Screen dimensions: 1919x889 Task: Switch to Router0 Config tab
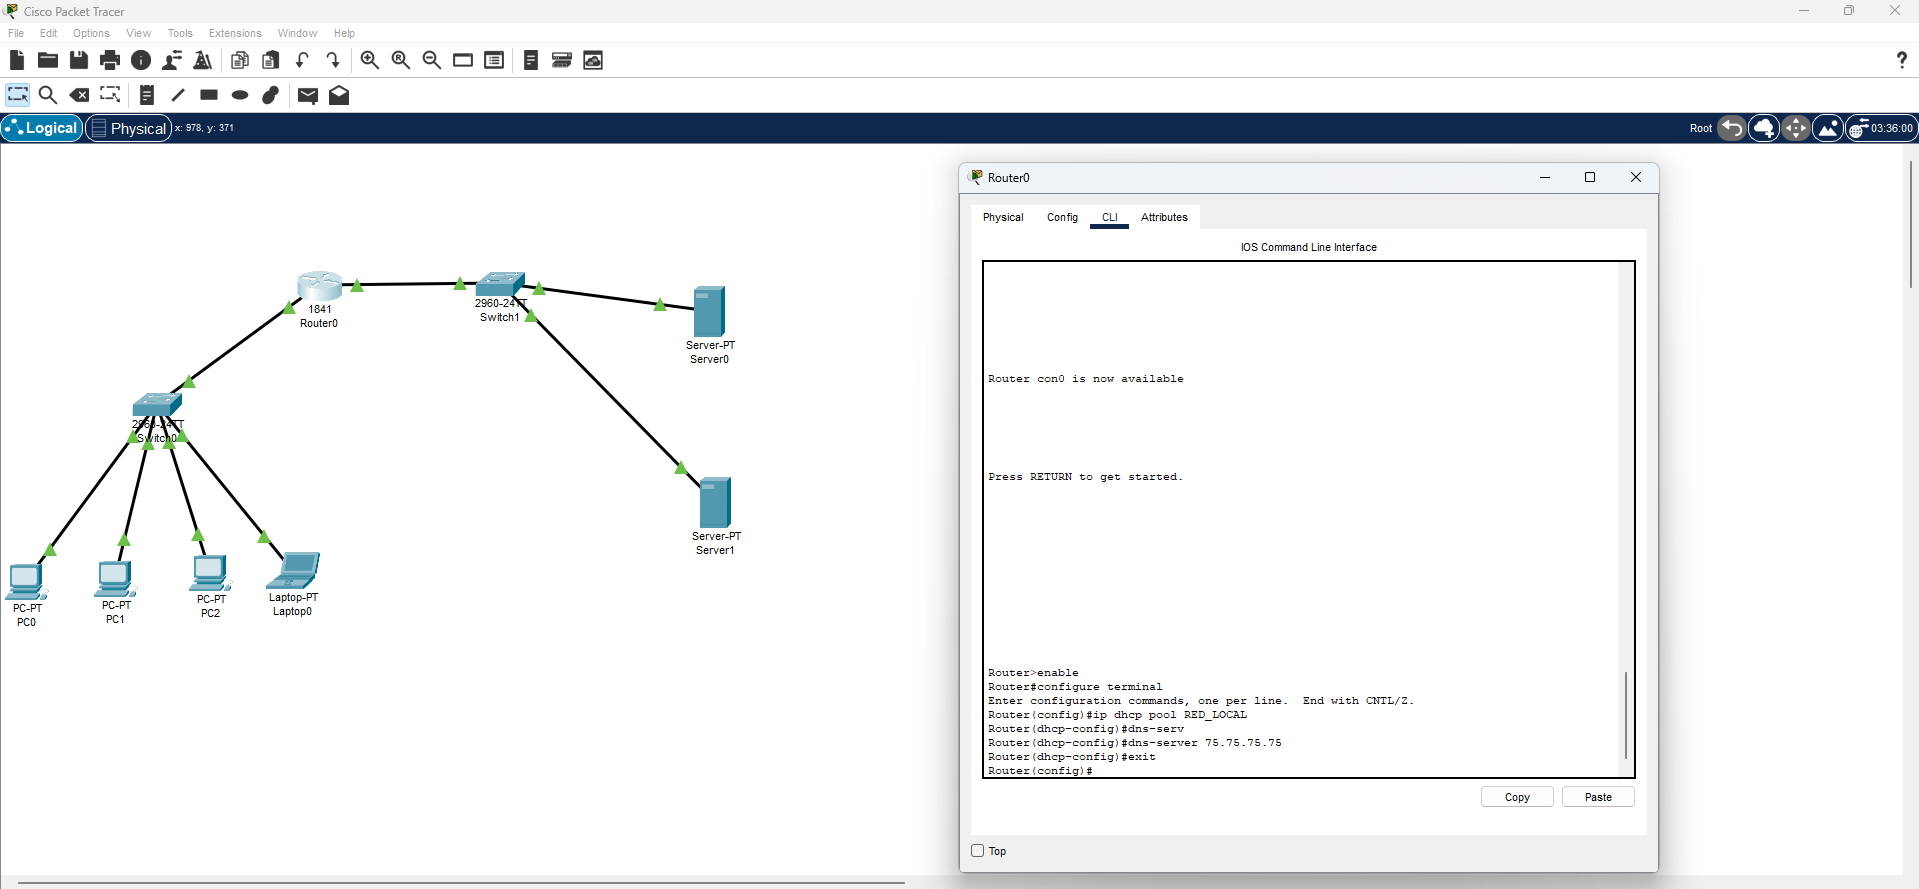coord(1062,217)
